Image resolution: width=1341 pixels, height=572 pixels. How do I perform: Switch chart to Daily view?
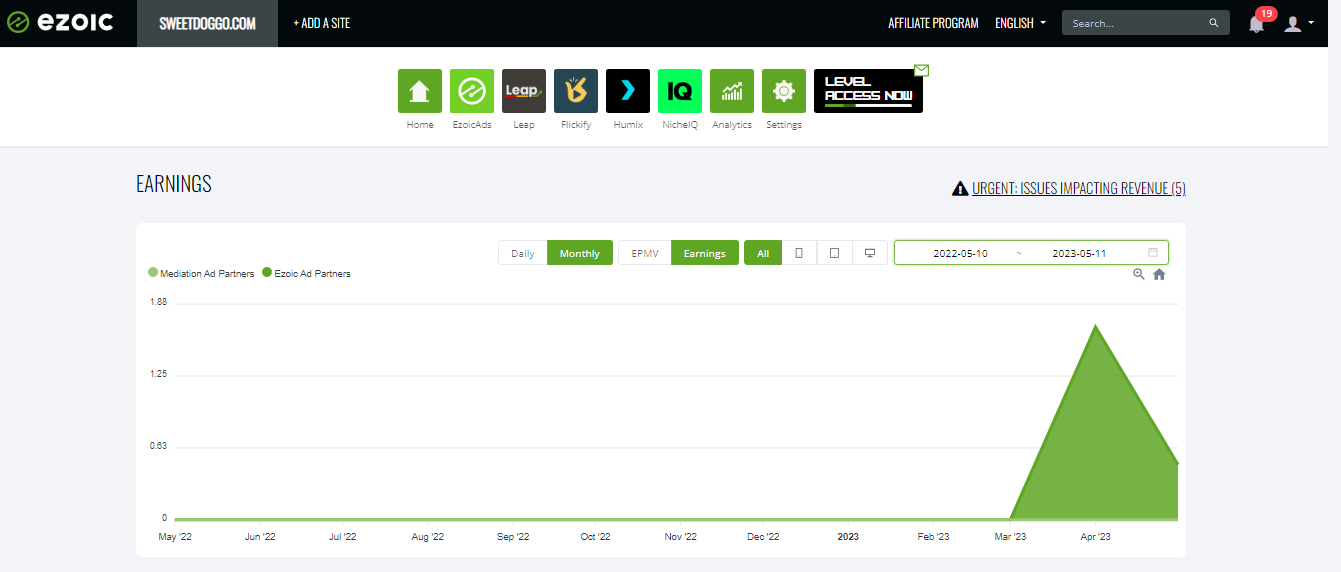coord(523,253)
